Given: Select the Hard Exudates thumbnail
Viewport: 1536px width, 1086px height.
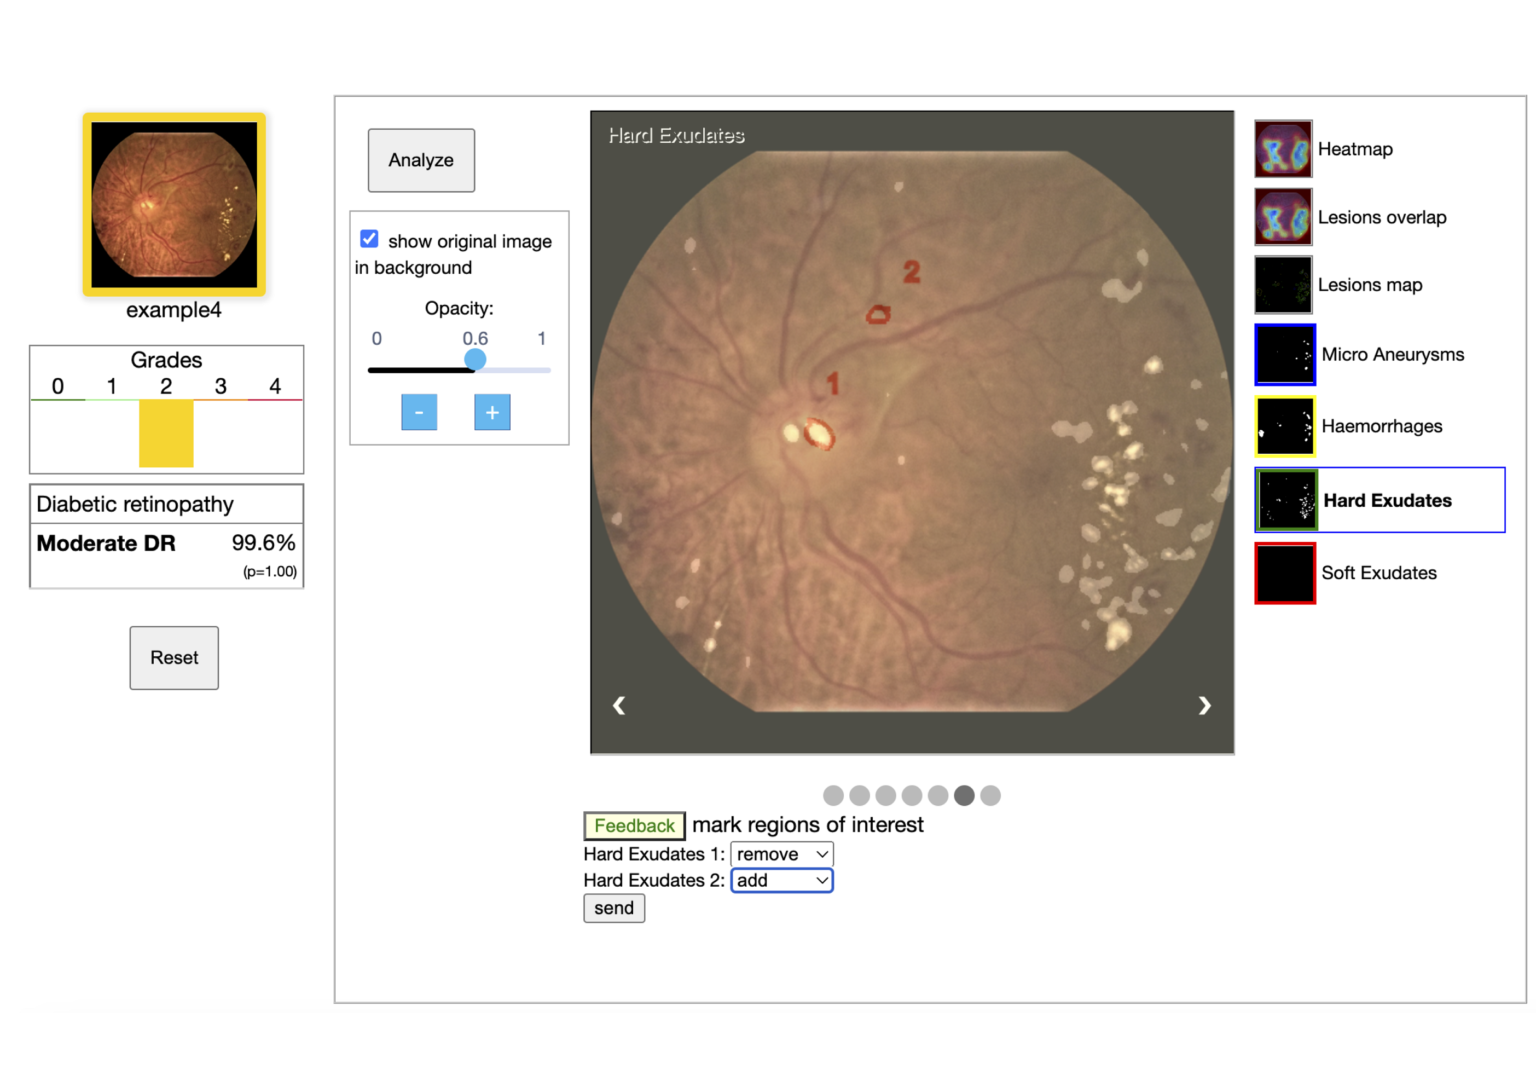Looking at the screenshot, I should coord(1284,500).
